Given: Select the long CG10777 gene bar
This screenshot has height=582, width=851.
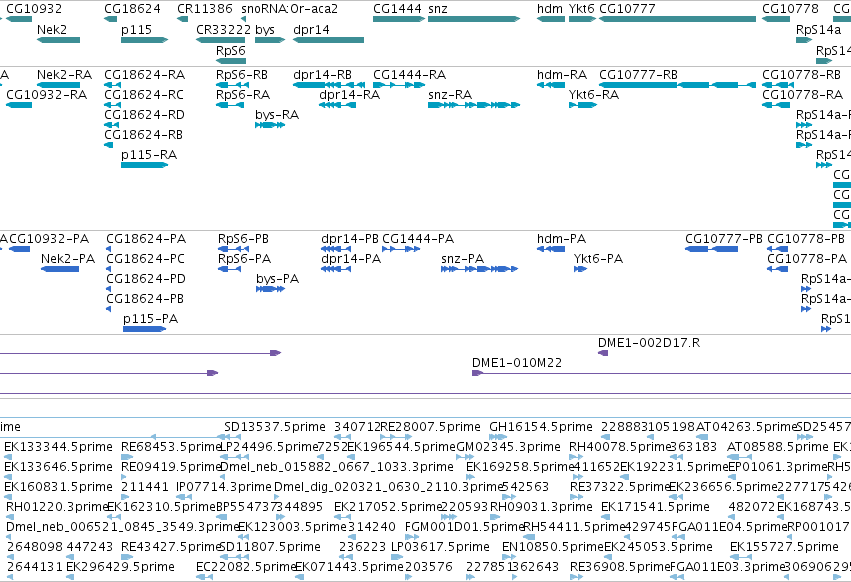Looking at the screenshot, I should 677,19.
